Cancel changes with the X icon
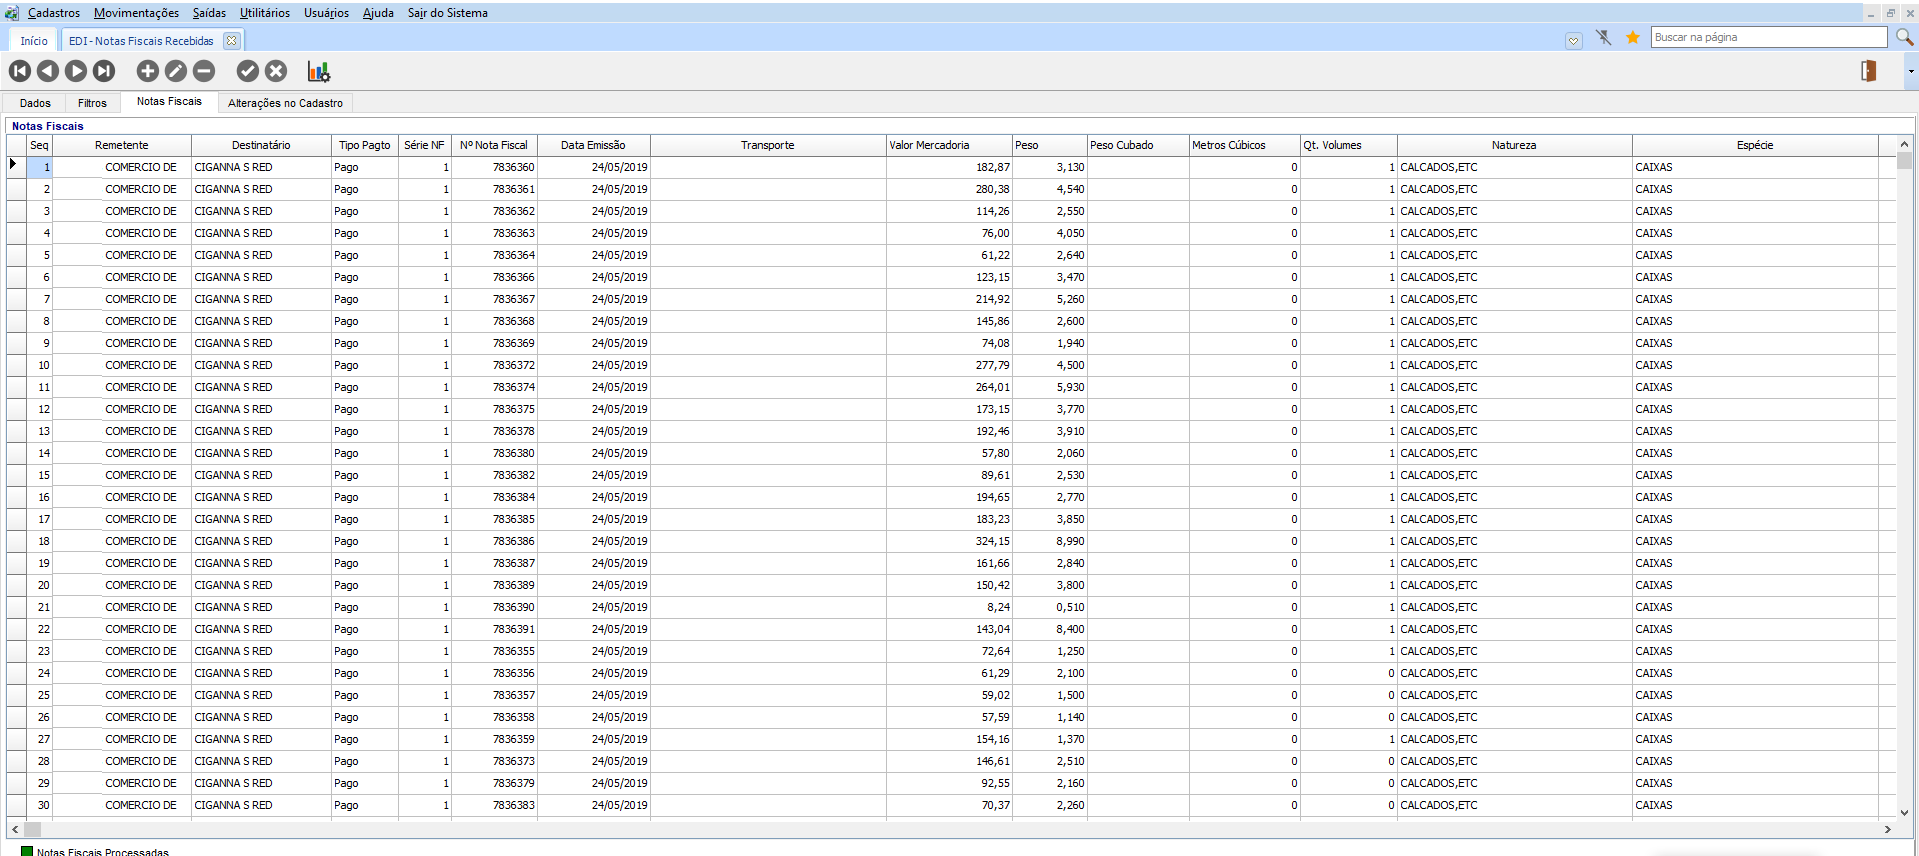This screenshot has width=1919, height=856. pos(276,71)
